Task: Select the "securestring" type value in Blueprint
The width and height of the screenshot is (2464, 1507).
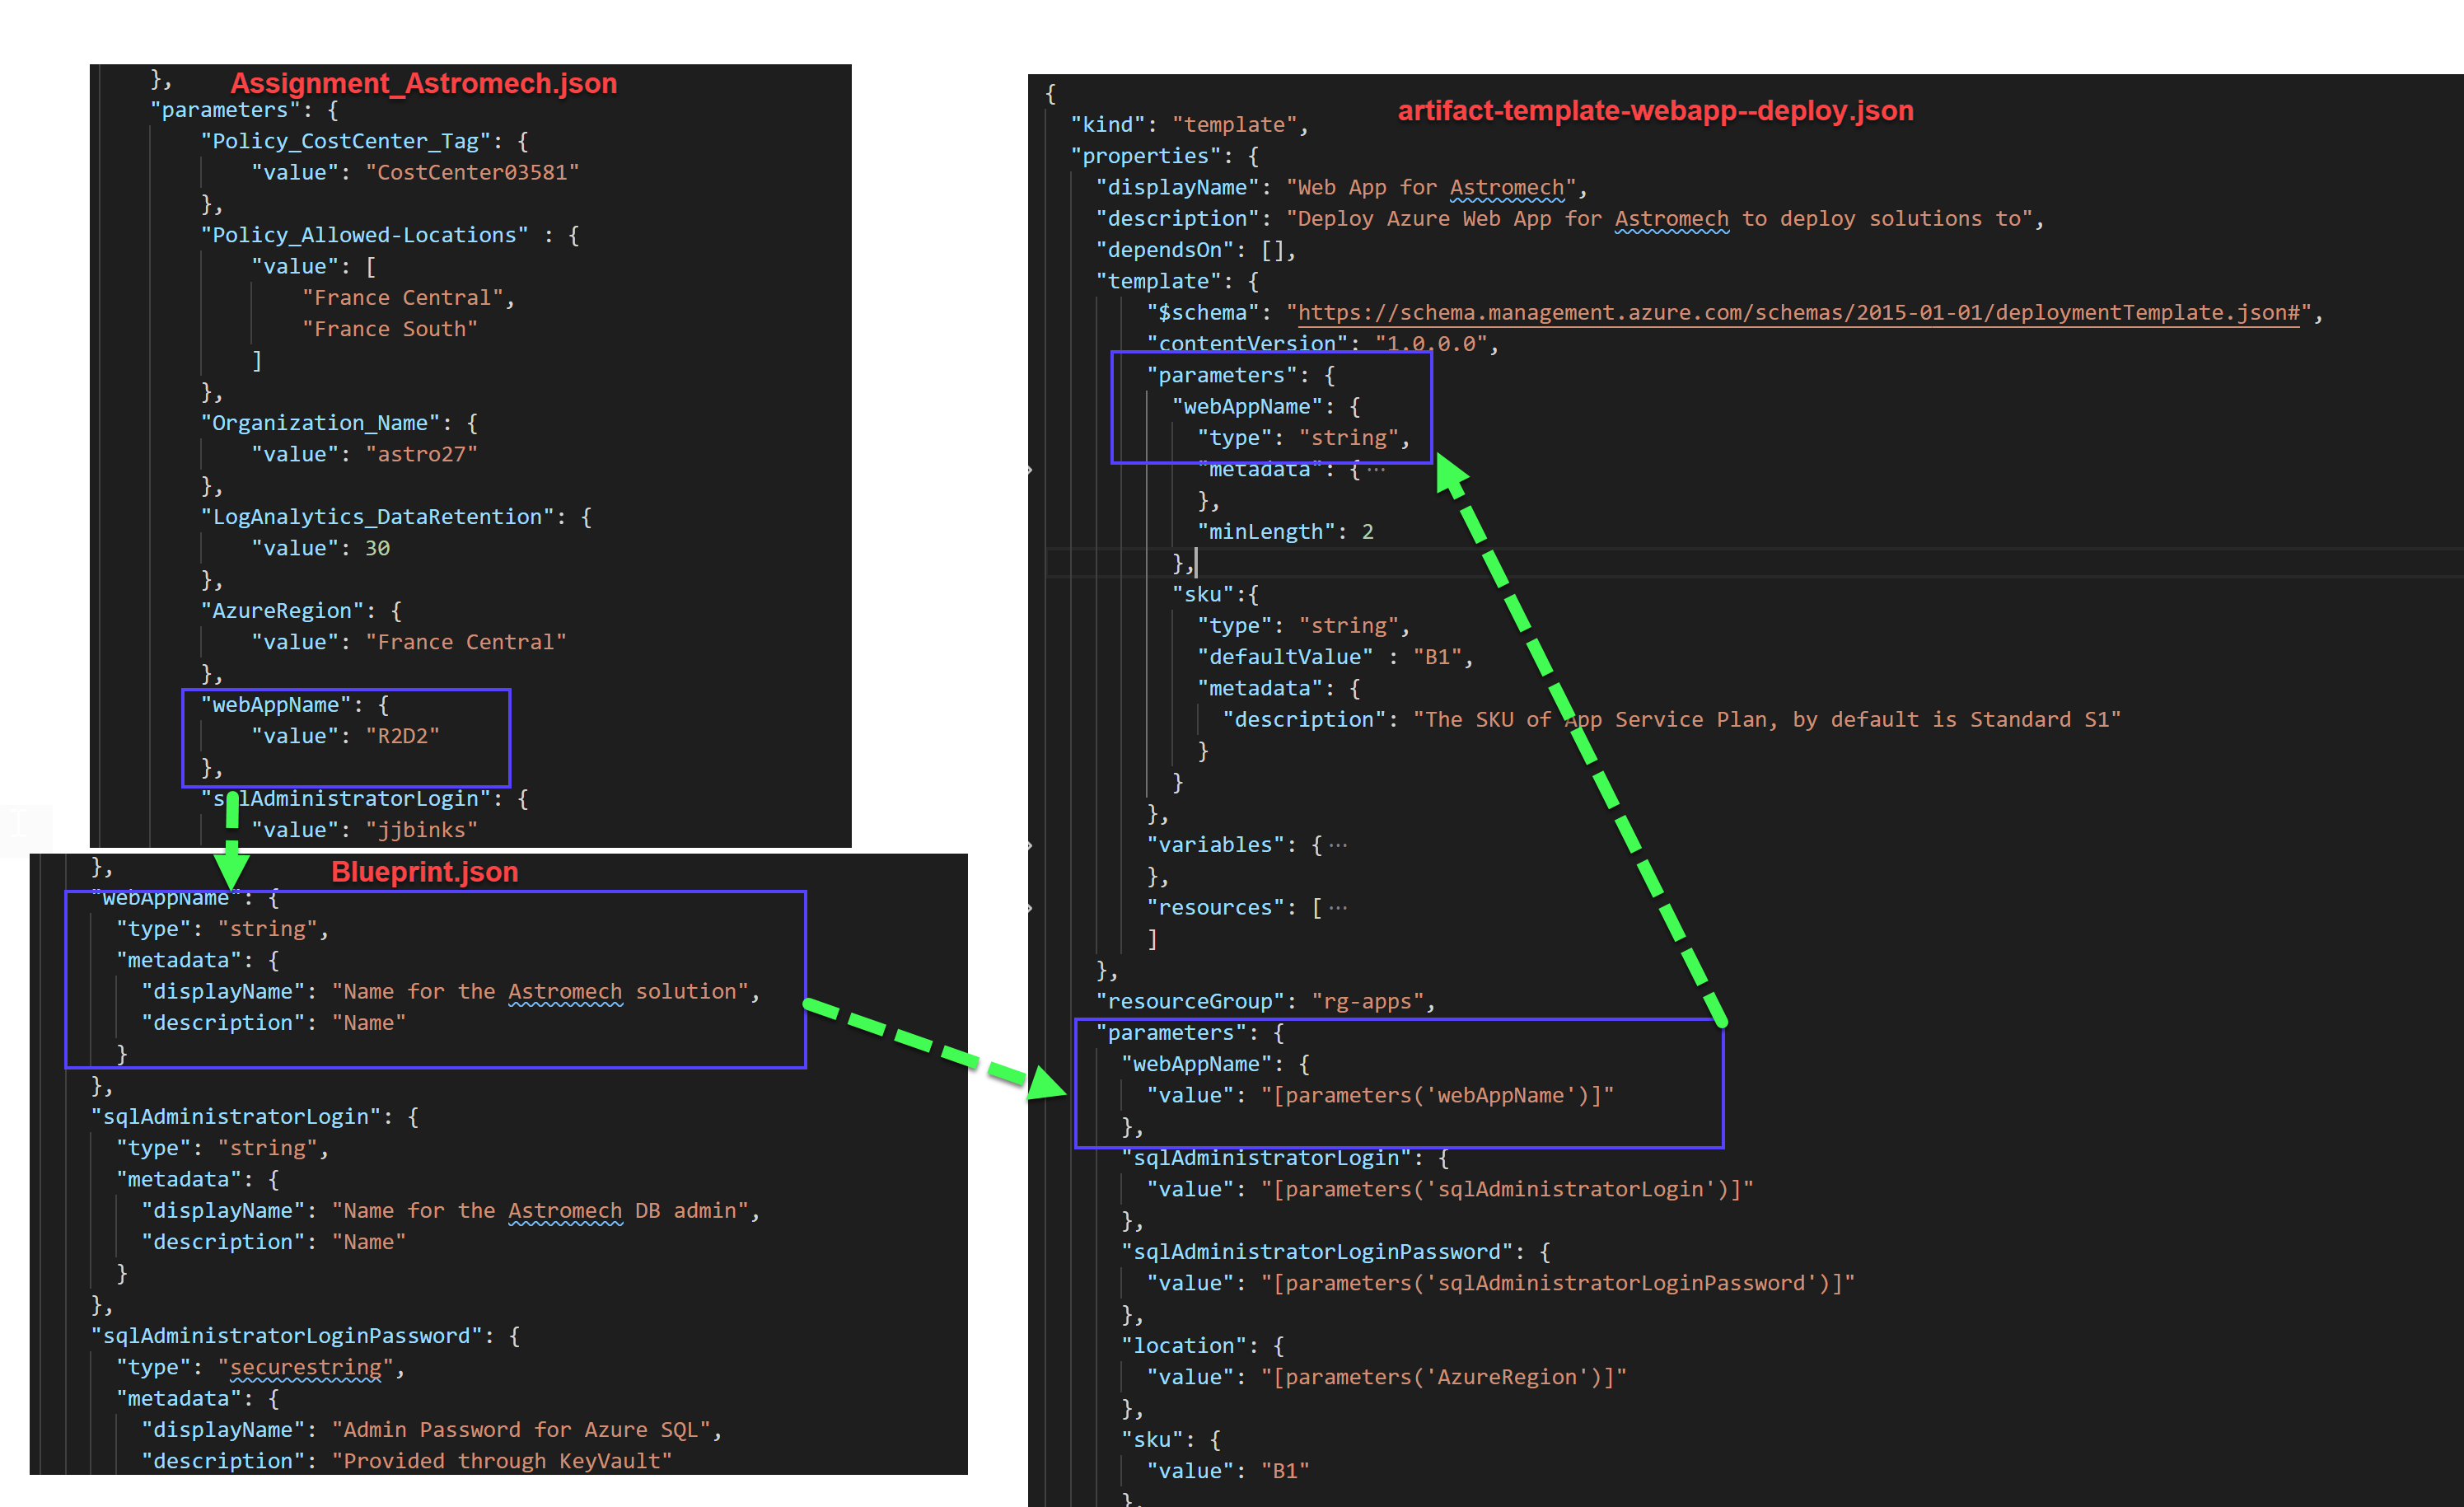Action: point(306,1367)
